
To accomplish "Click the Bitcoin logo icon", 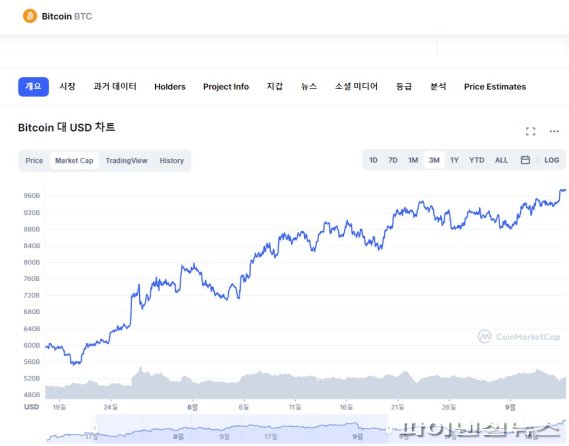I will point(30,16).
